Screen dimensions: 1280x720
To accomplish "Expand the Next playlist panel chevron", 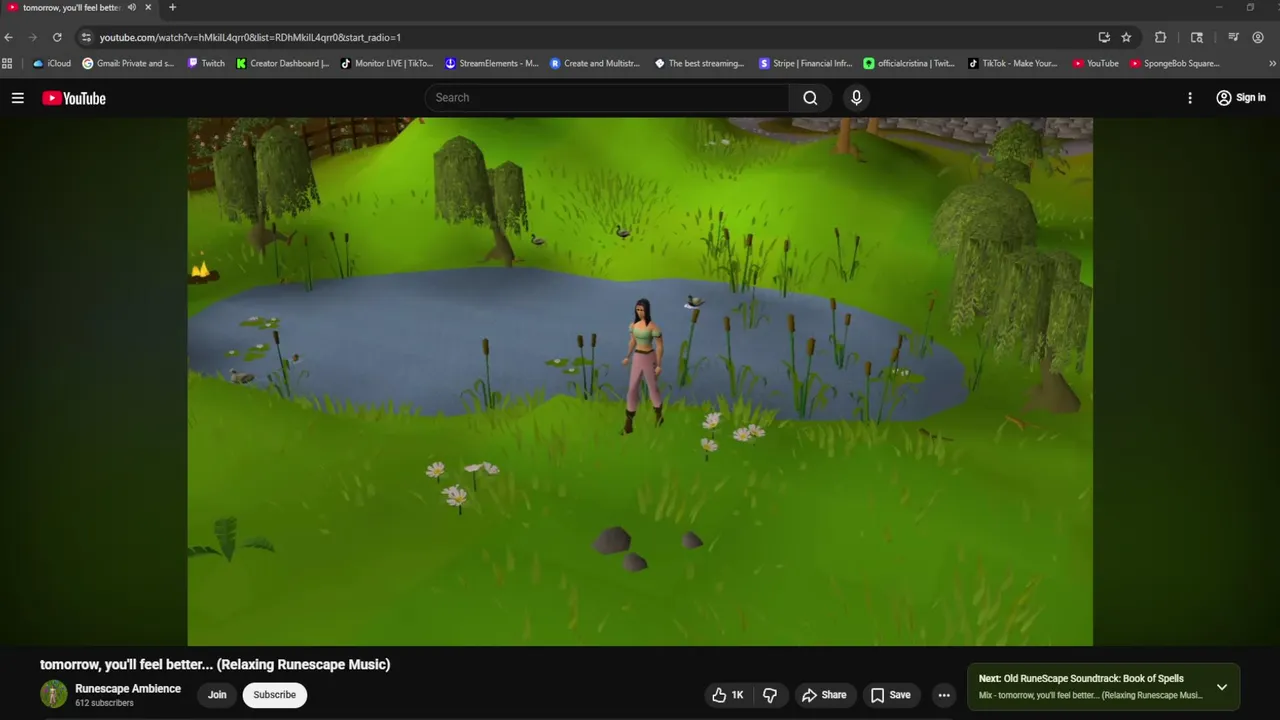I will [1221, 687].
